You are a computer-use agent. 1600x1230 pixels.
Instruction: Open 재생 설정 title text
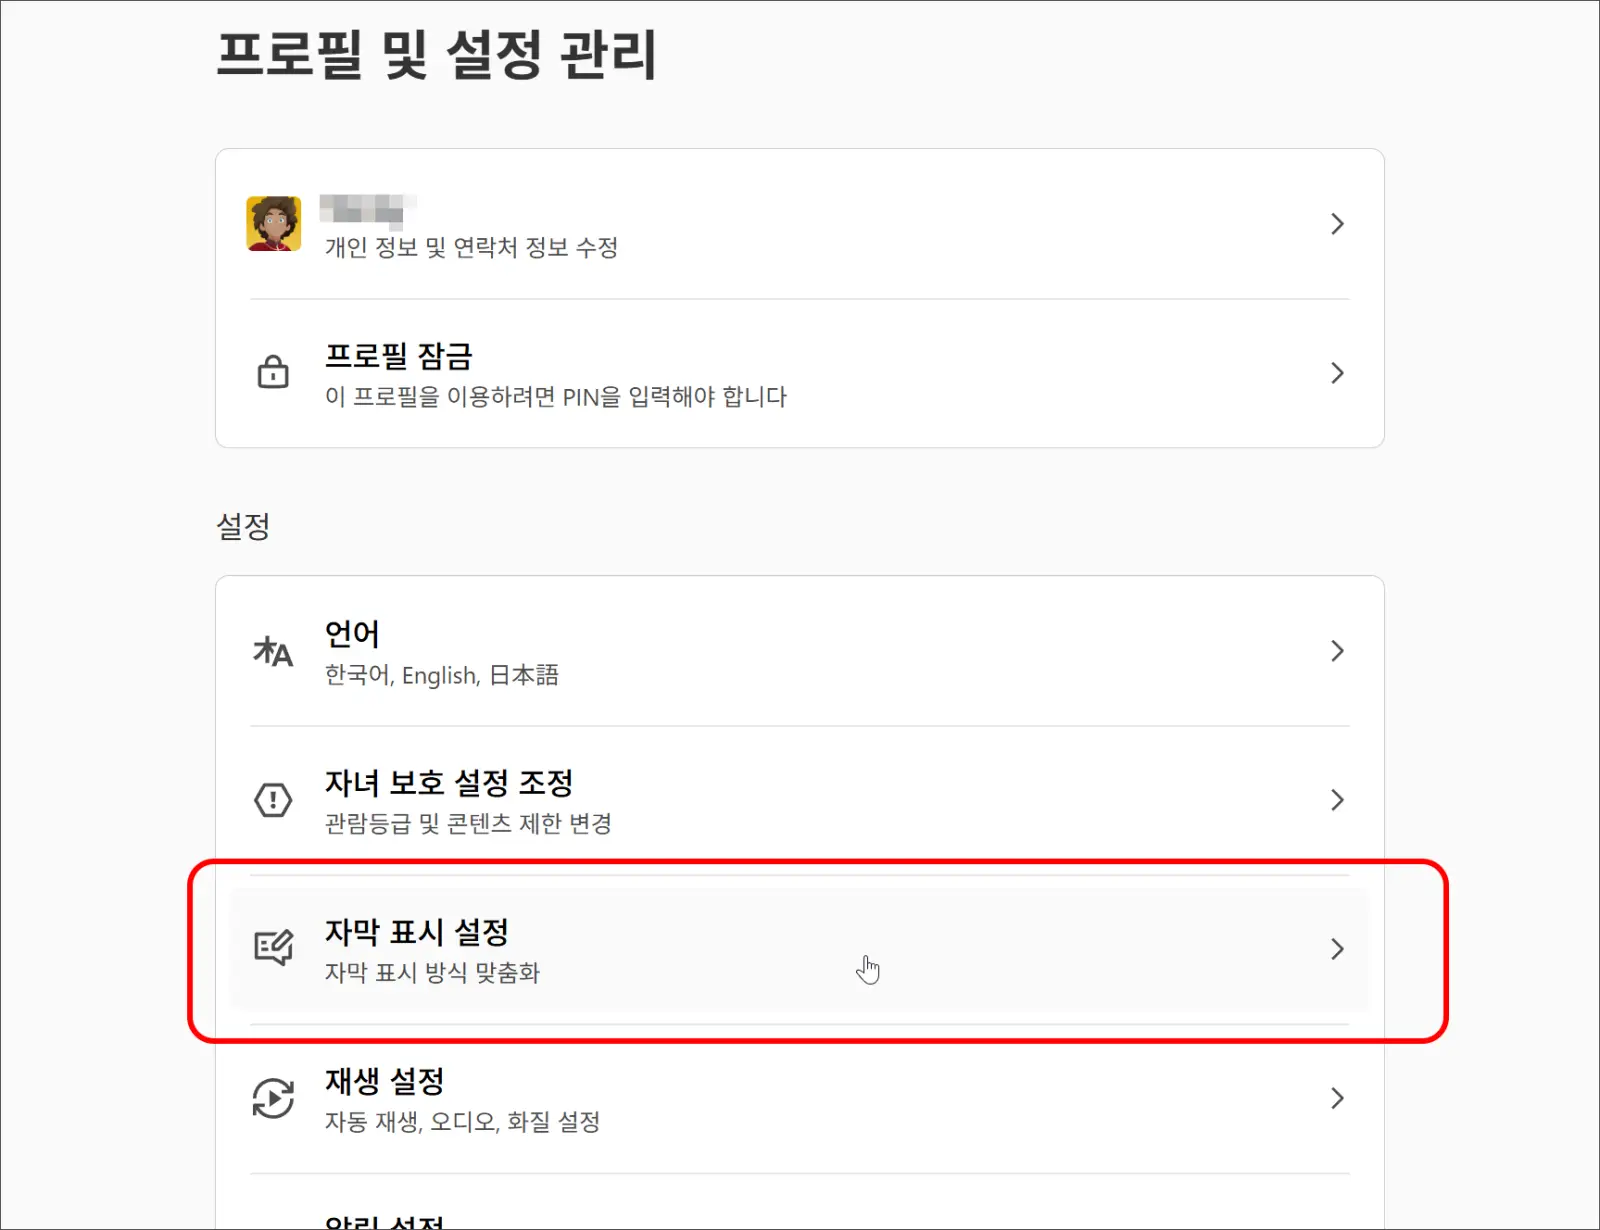pos(384,1081)
